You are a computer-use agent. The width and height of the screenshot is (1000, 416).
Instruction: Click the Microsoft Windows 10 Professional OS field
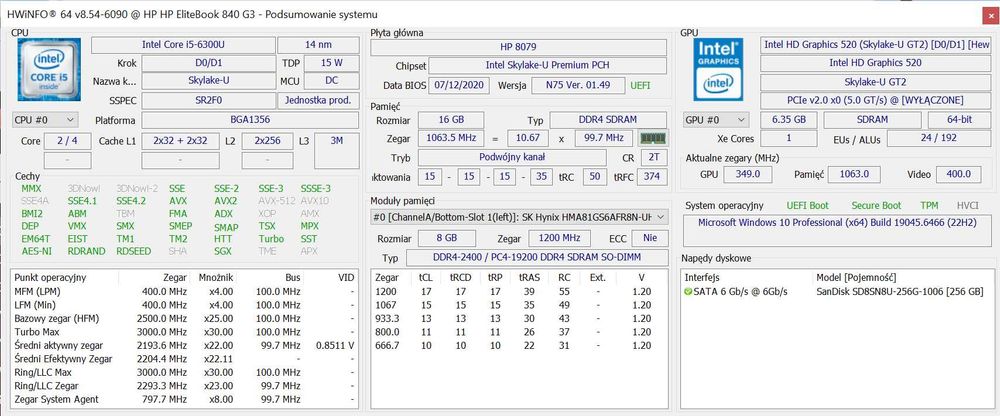click(837, 231)
